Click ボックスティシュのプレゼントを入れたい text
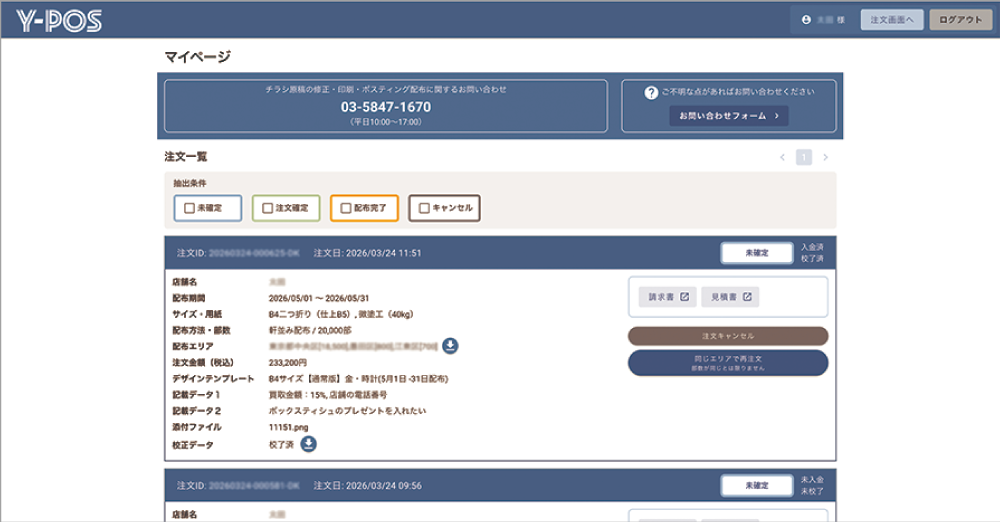This screenshot has width=1000, height=522. click(x=348, y=411)
